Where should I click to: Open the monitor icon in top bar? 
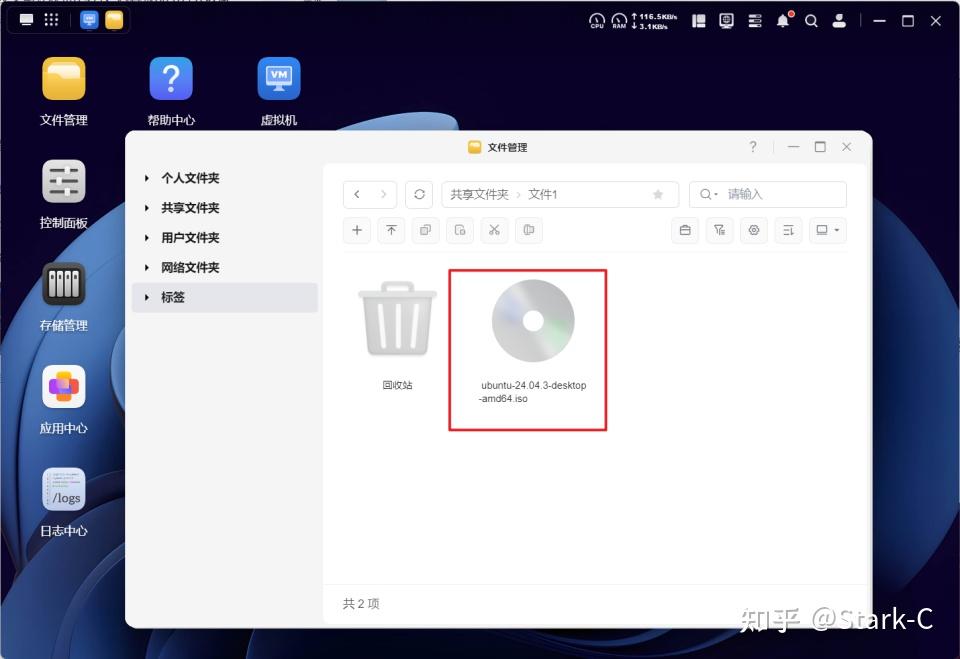[x=727, y=21]
